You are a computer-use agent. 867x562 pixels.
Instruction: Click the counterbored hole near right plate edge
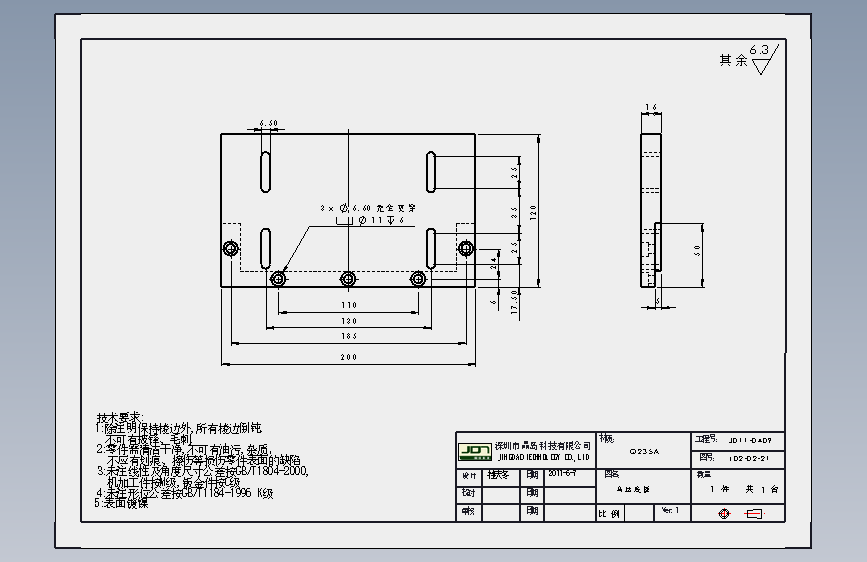click(x=466, y=248)
